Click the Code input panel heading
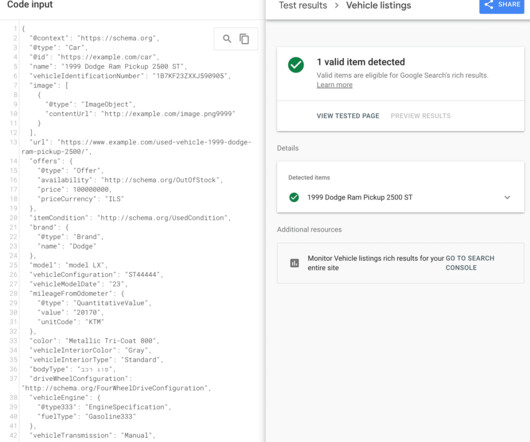530x442 pixels. (30, 4)
